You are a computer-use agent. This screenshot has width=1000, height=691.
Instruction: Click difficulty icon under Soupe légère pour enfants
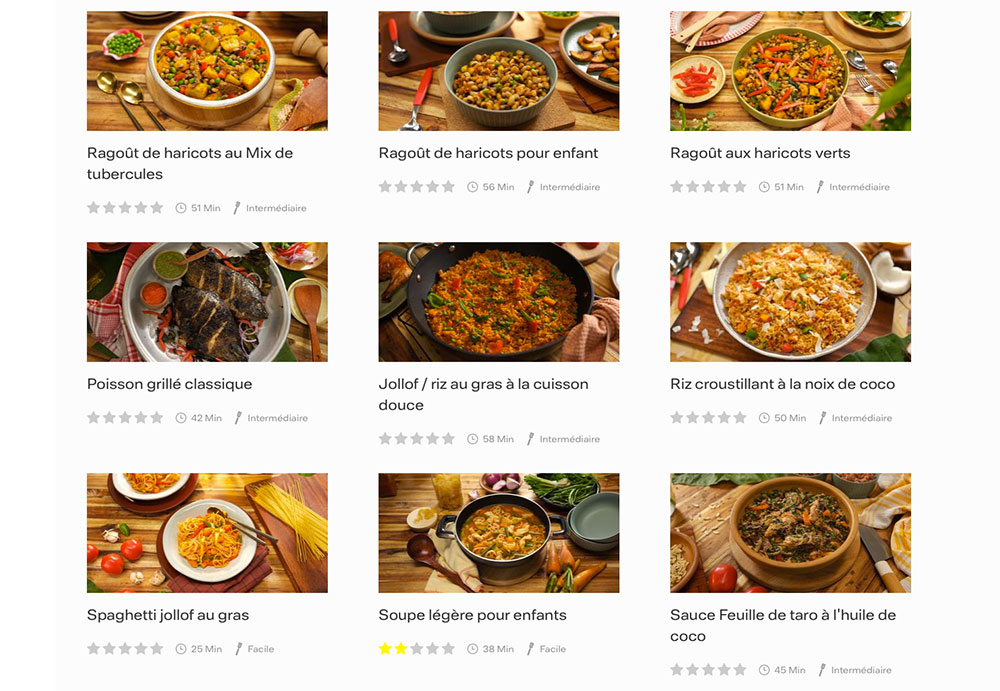(x=530, y=649)
